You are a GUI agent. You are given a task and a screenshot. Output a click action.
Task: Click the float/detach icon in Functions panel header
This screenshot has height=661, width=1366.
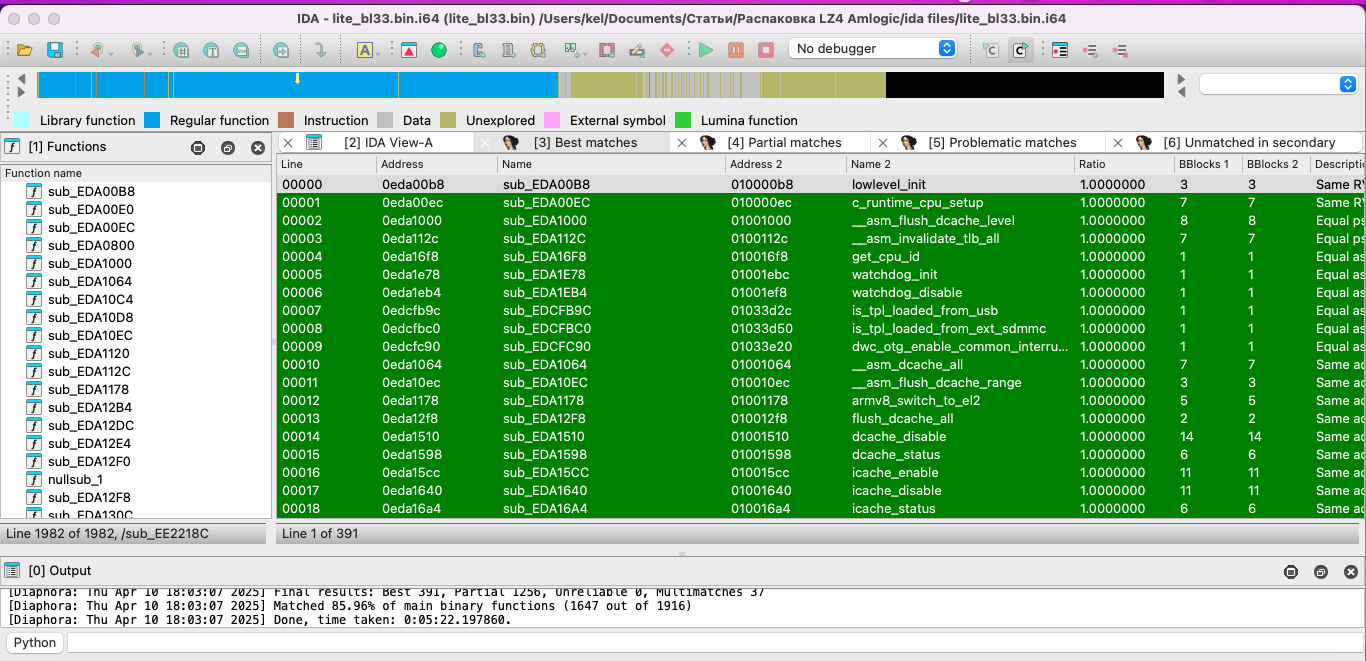pyautogui.click(x=228, y=147)
